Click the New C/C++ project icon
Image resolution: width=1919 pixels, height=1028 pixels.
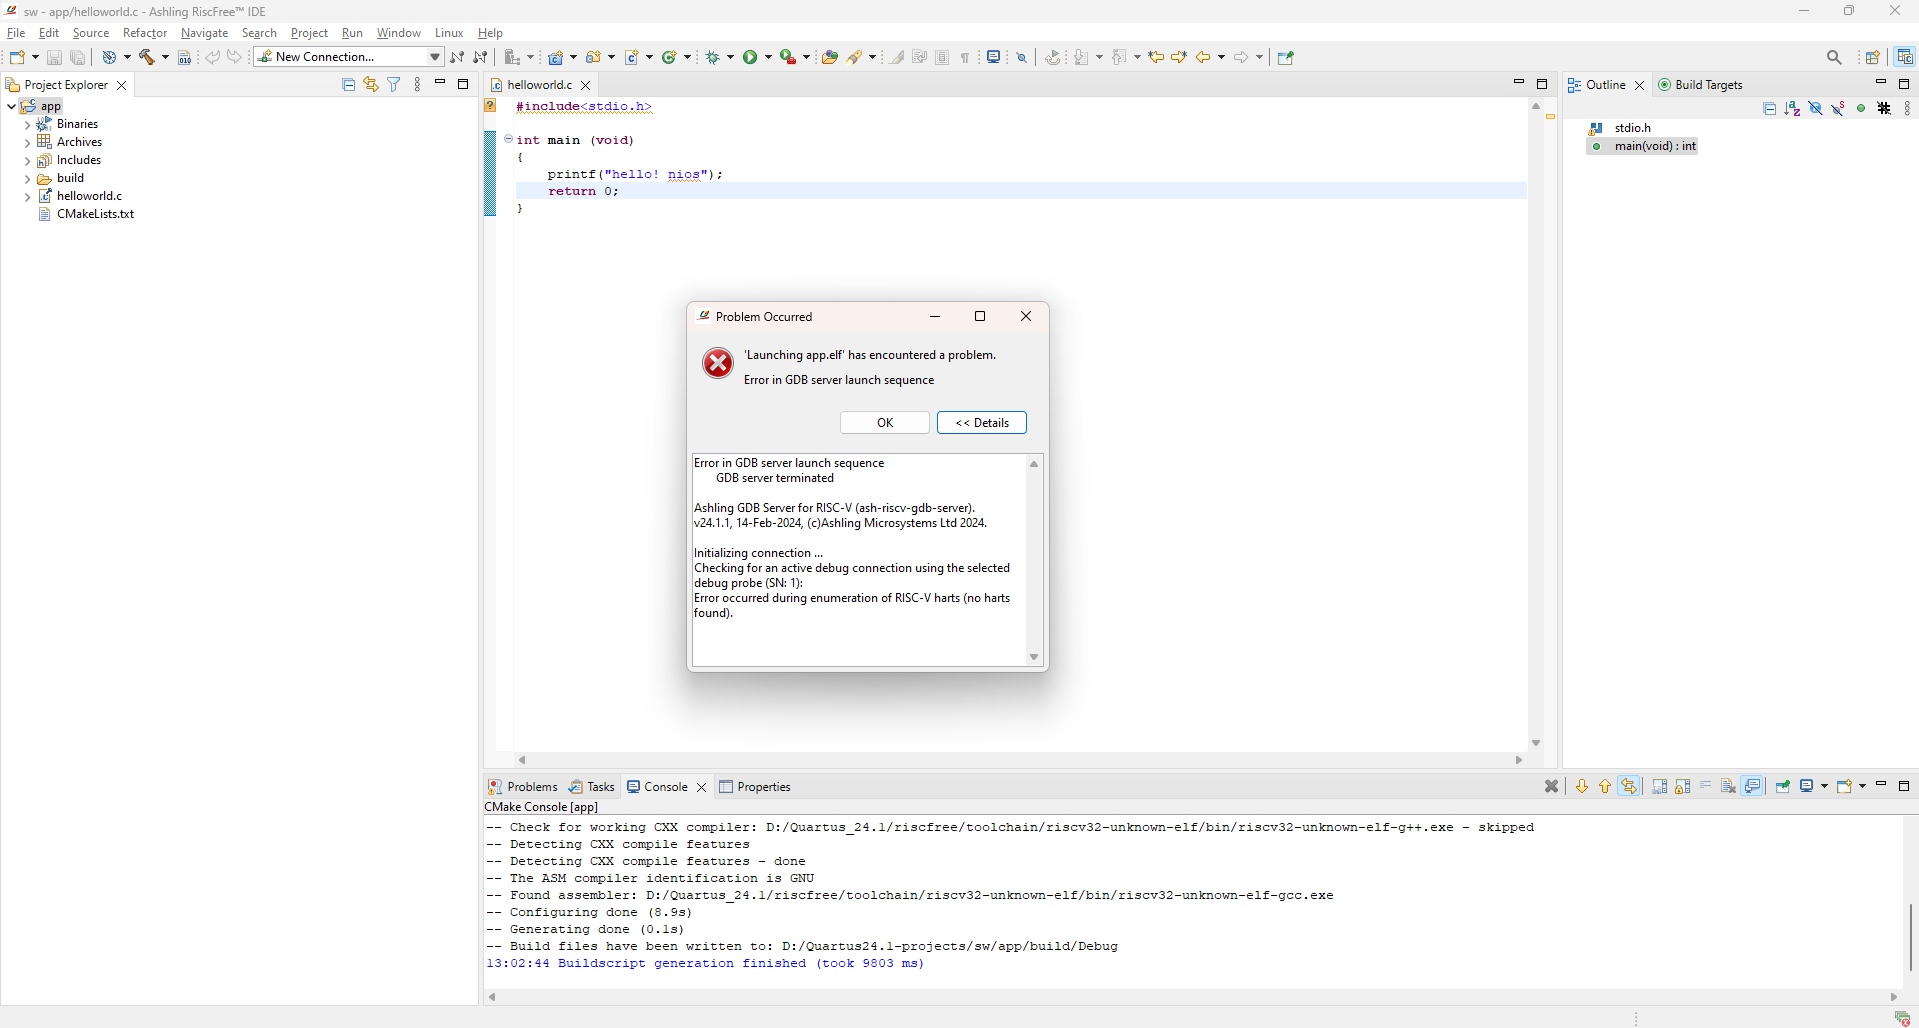[556, 57]
